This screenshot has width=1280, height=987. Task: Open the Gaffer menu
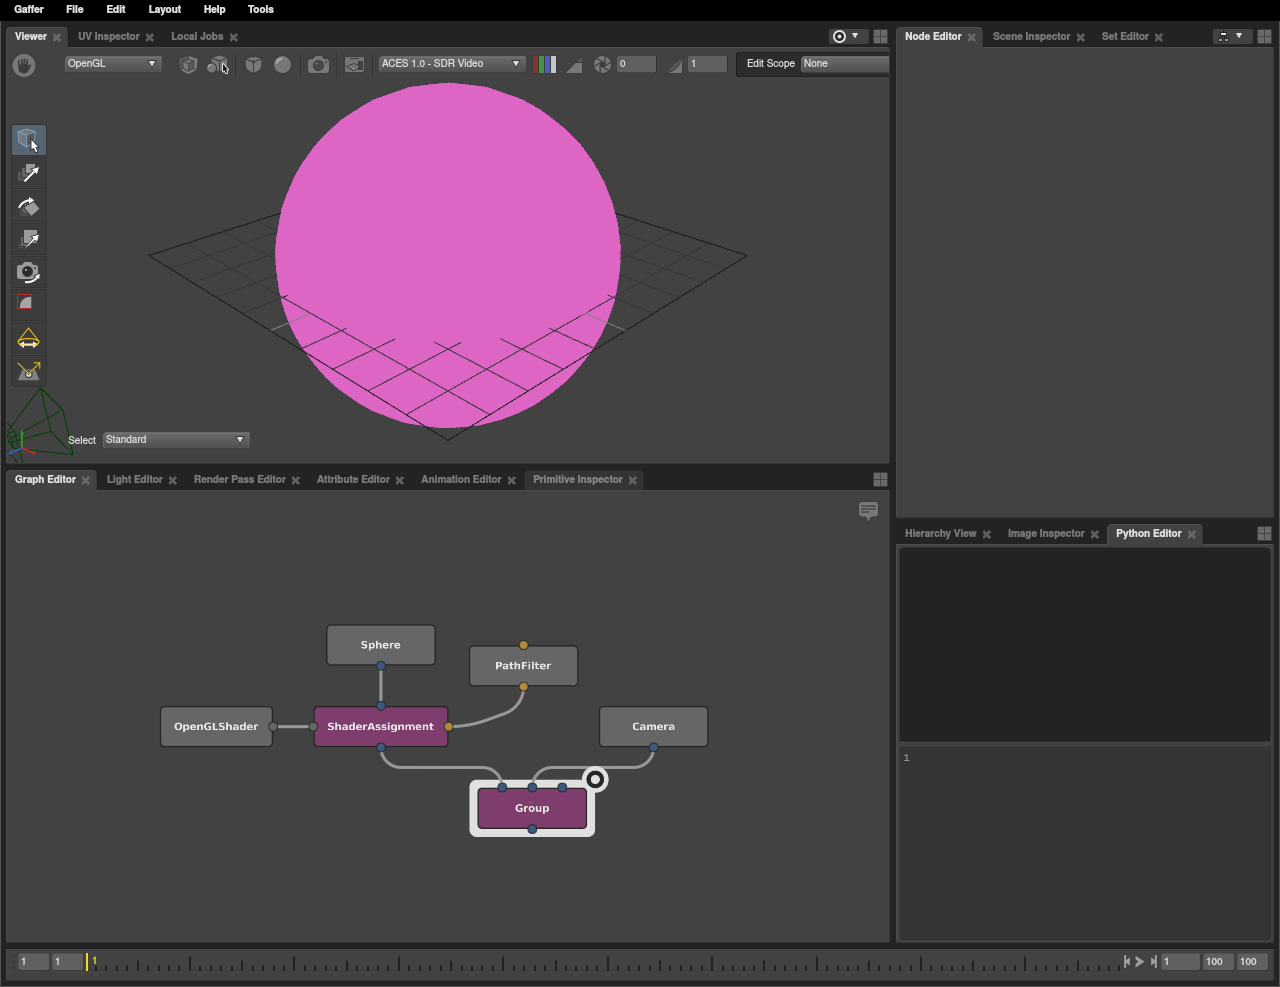[29, 9]
